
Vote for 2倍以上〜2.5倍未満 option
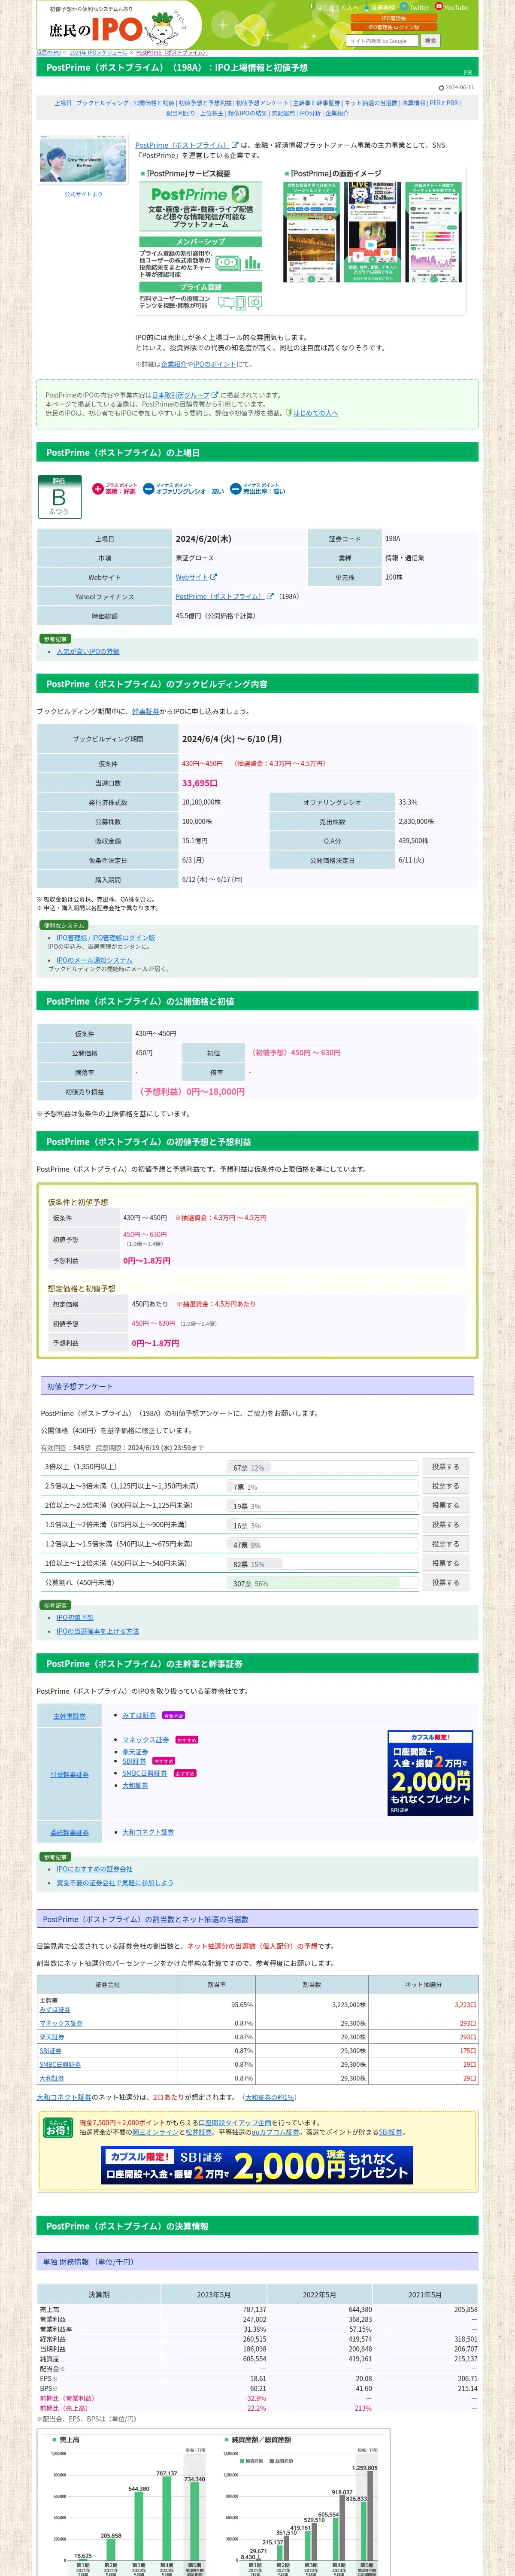[445, 1505]
